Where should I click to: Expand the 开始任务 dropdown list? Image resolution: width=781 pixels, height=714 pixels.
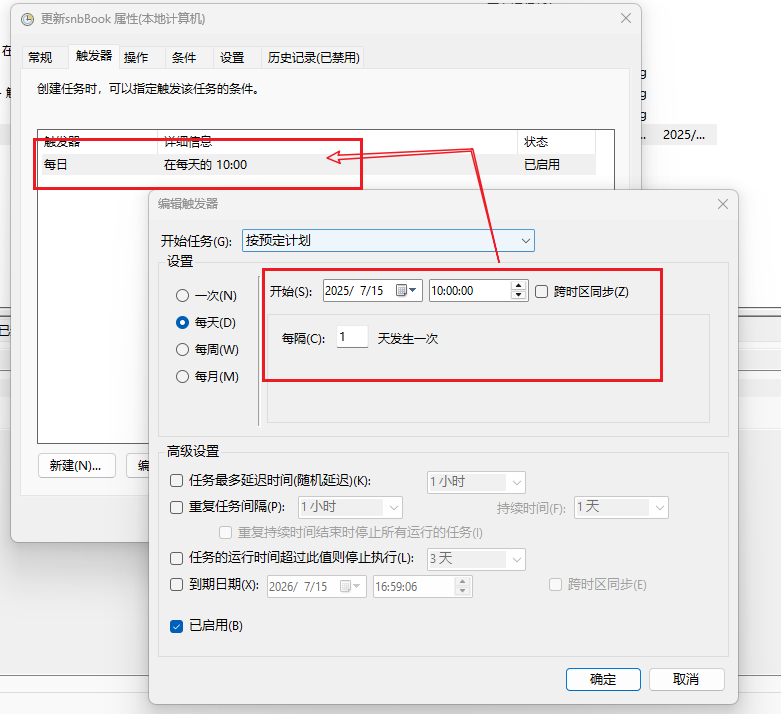tap(525, 241)
